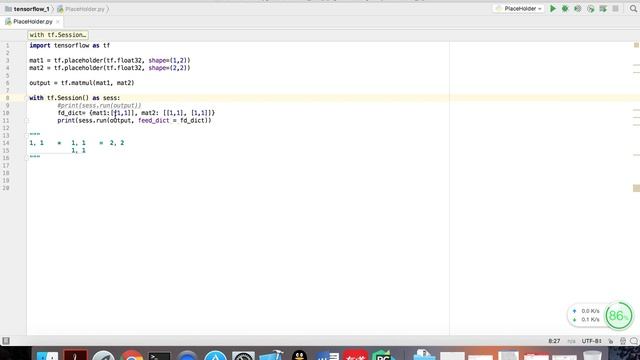
Task: Click line number 3 in the gutter
Action: point(7,60)
